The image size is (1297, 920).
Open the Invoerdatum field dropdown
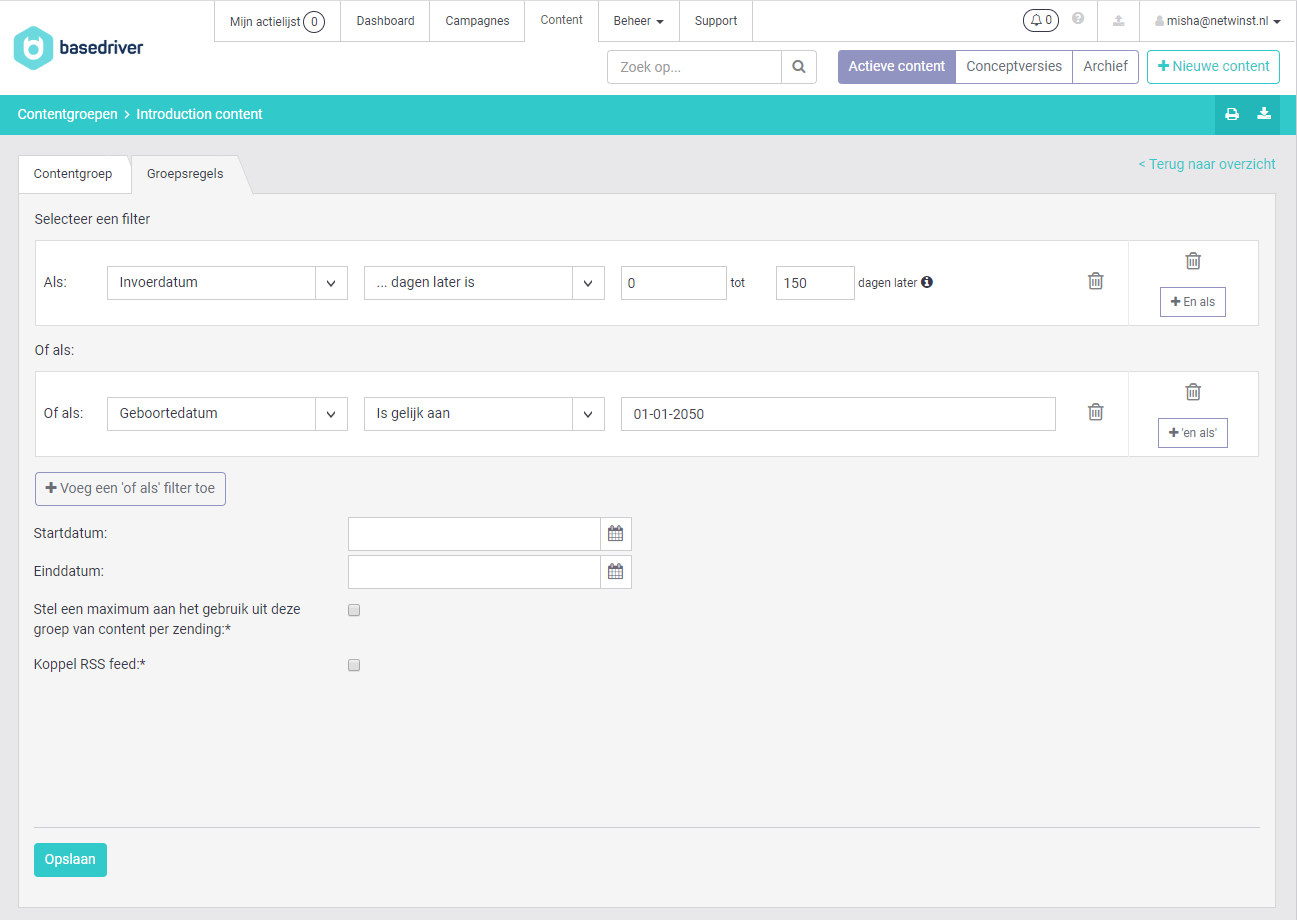(227, 283)
